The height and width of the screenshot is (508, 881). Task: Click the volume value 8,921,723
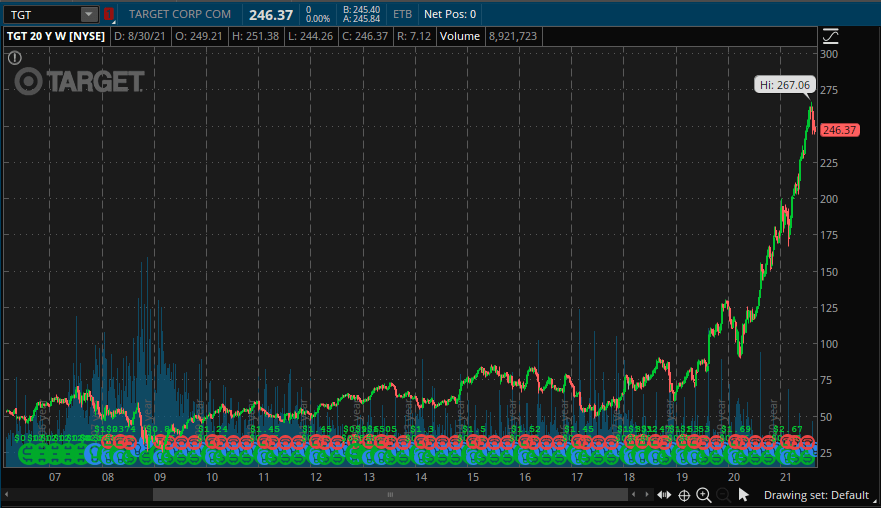(x=513, y=36)
